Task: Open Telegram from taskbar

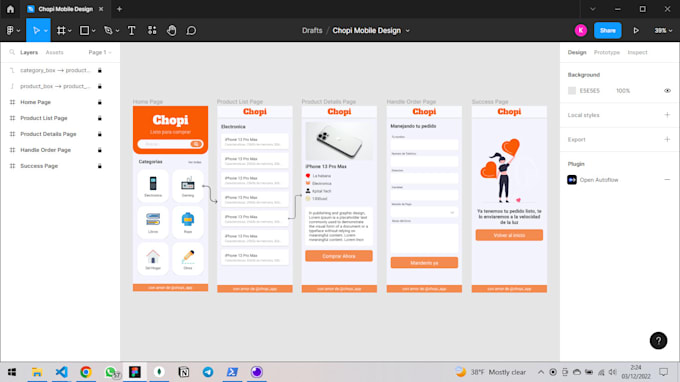Action: tap(208, 372)
